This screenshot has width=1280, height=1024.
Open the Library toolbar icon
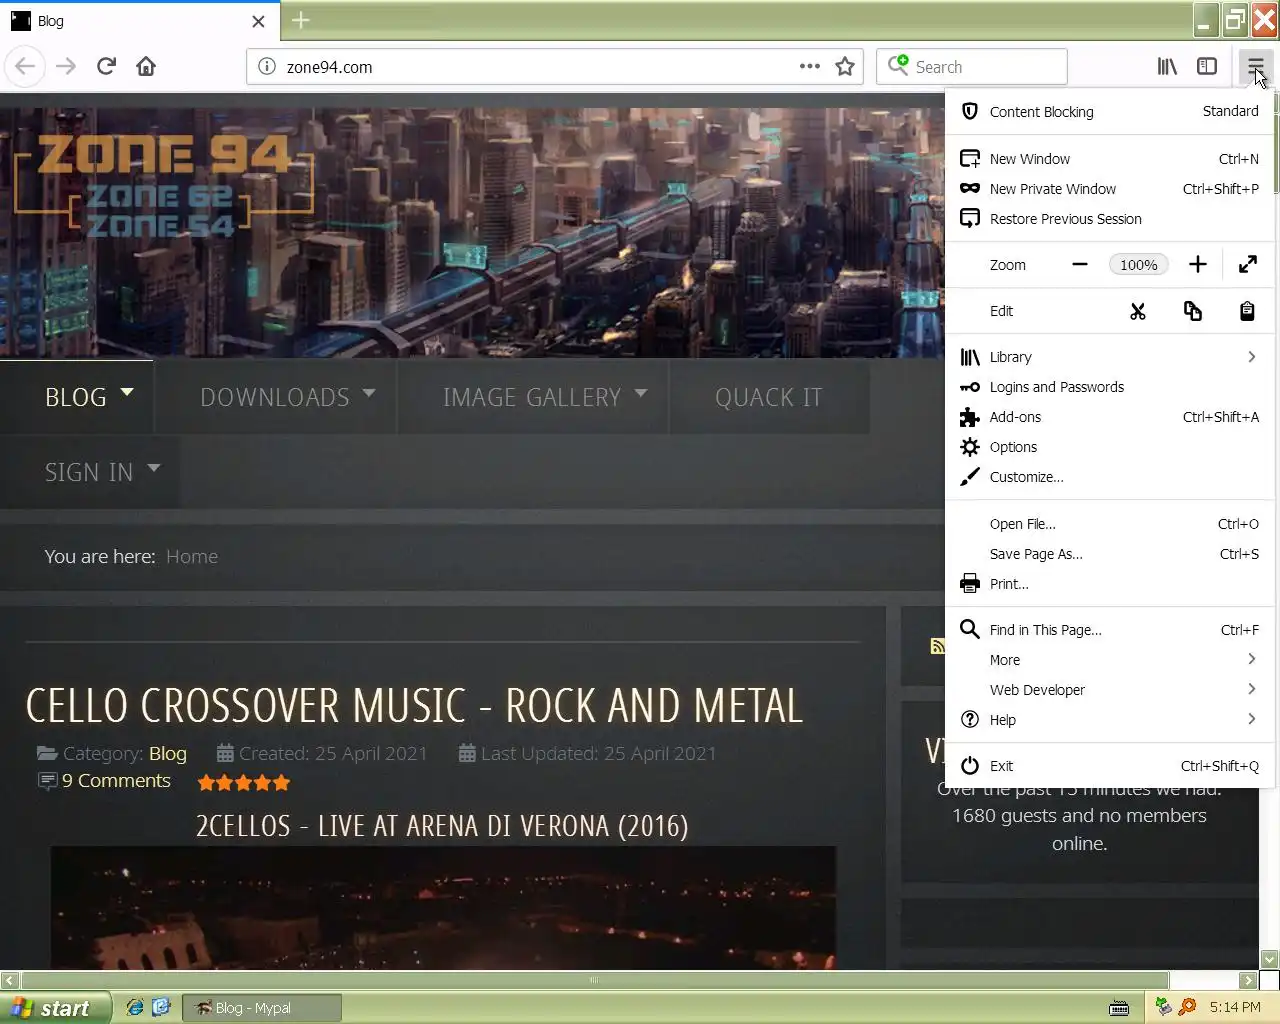coord(1167,67)
